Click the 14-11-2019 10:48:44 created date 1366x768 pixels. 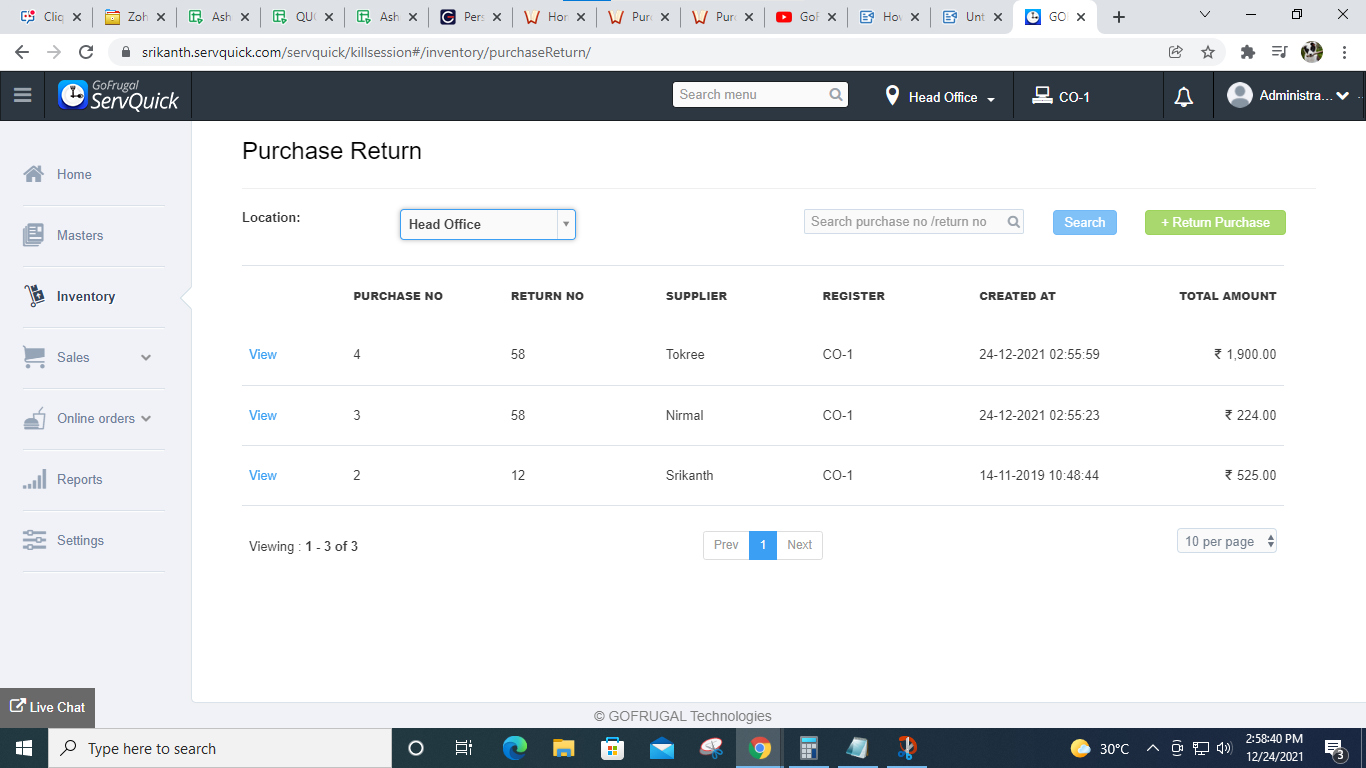point(1039,475)
